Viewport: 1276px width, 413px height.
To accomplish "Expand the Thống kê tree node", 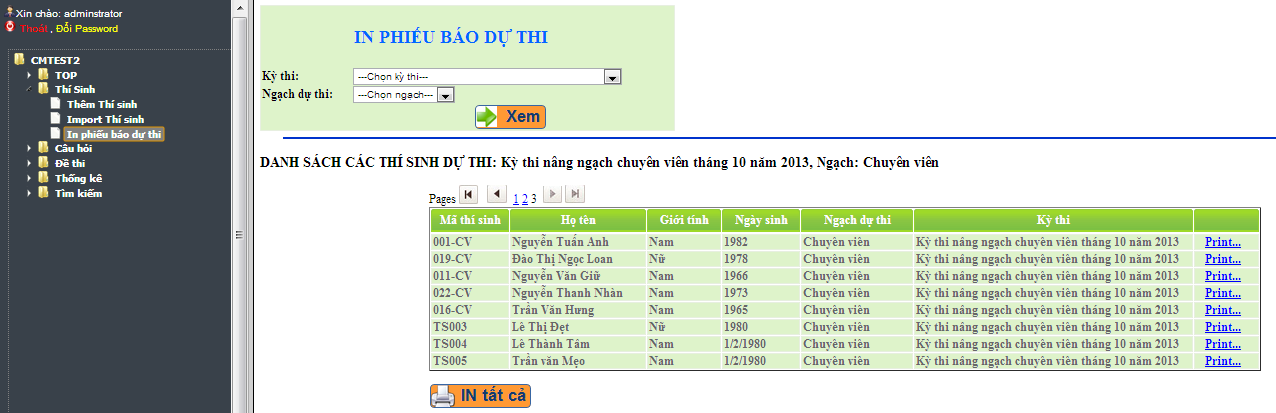I will tap(29, 178).
